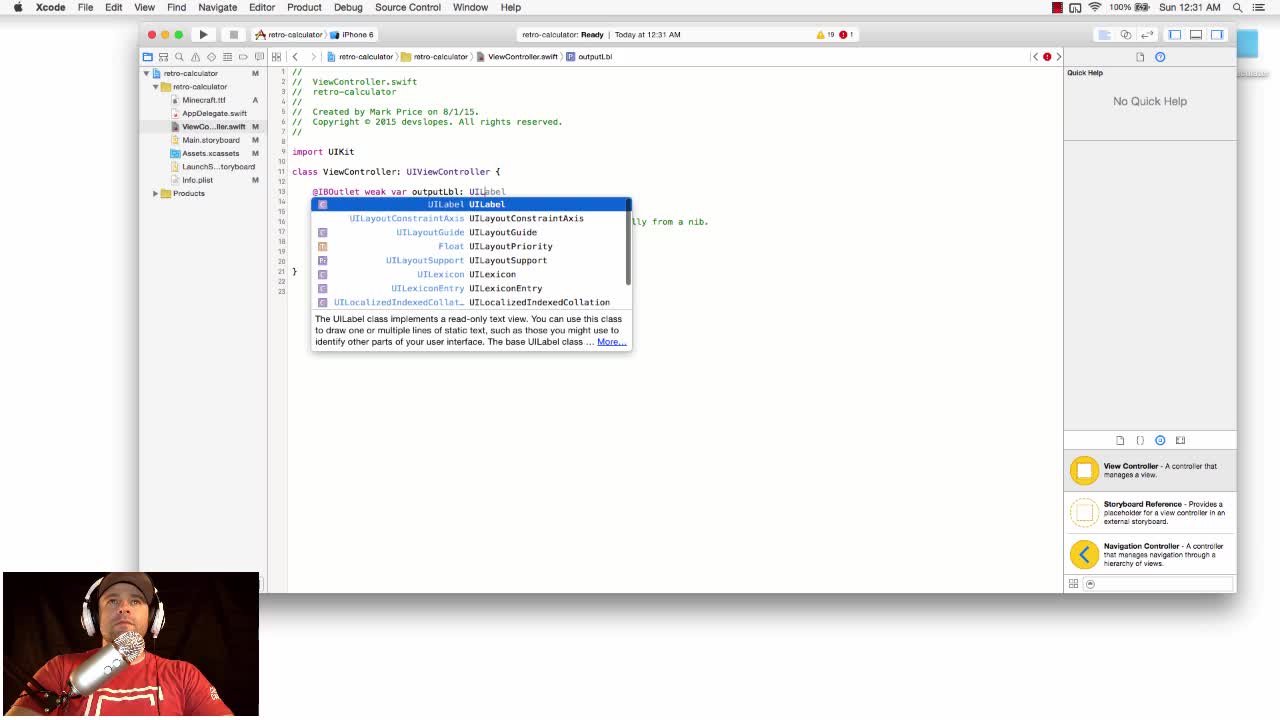Show the File inspector
Image resolution: width=1280 pixels, height=720 pixels.
coord(1140,56)
